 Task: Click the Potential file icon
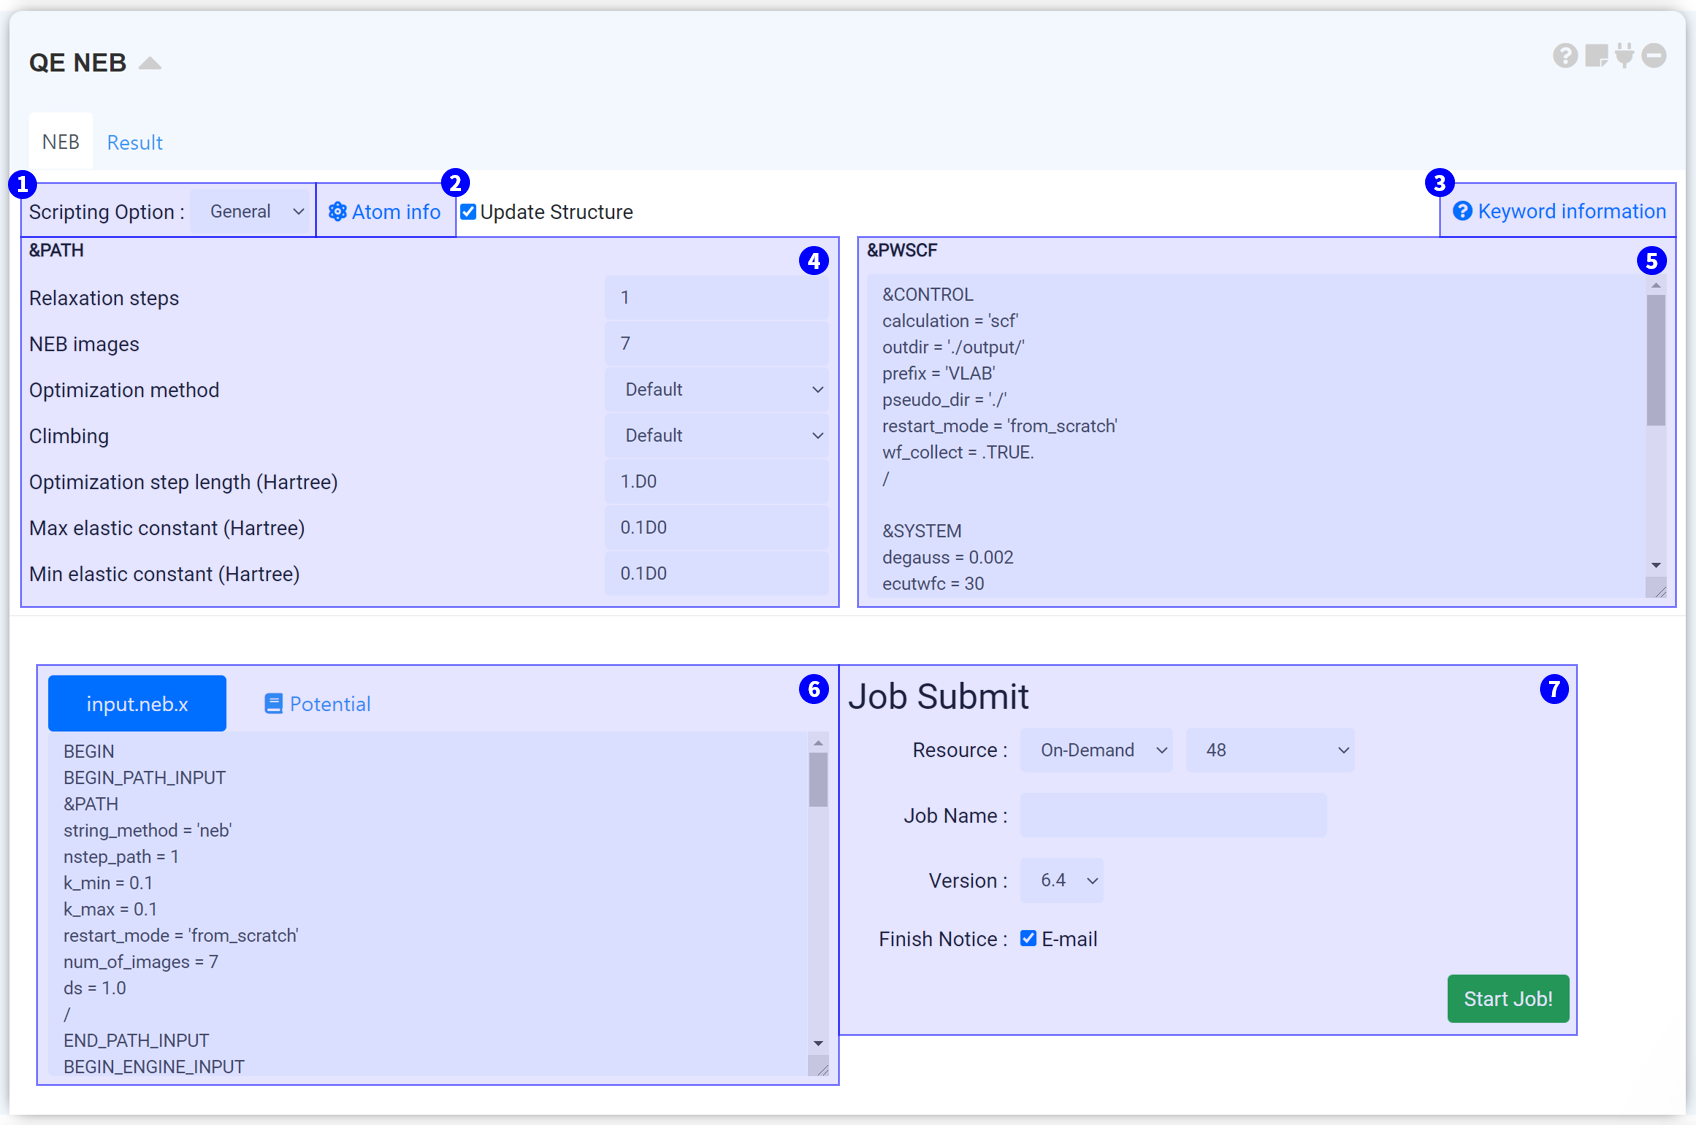click(x=273, y=704)
